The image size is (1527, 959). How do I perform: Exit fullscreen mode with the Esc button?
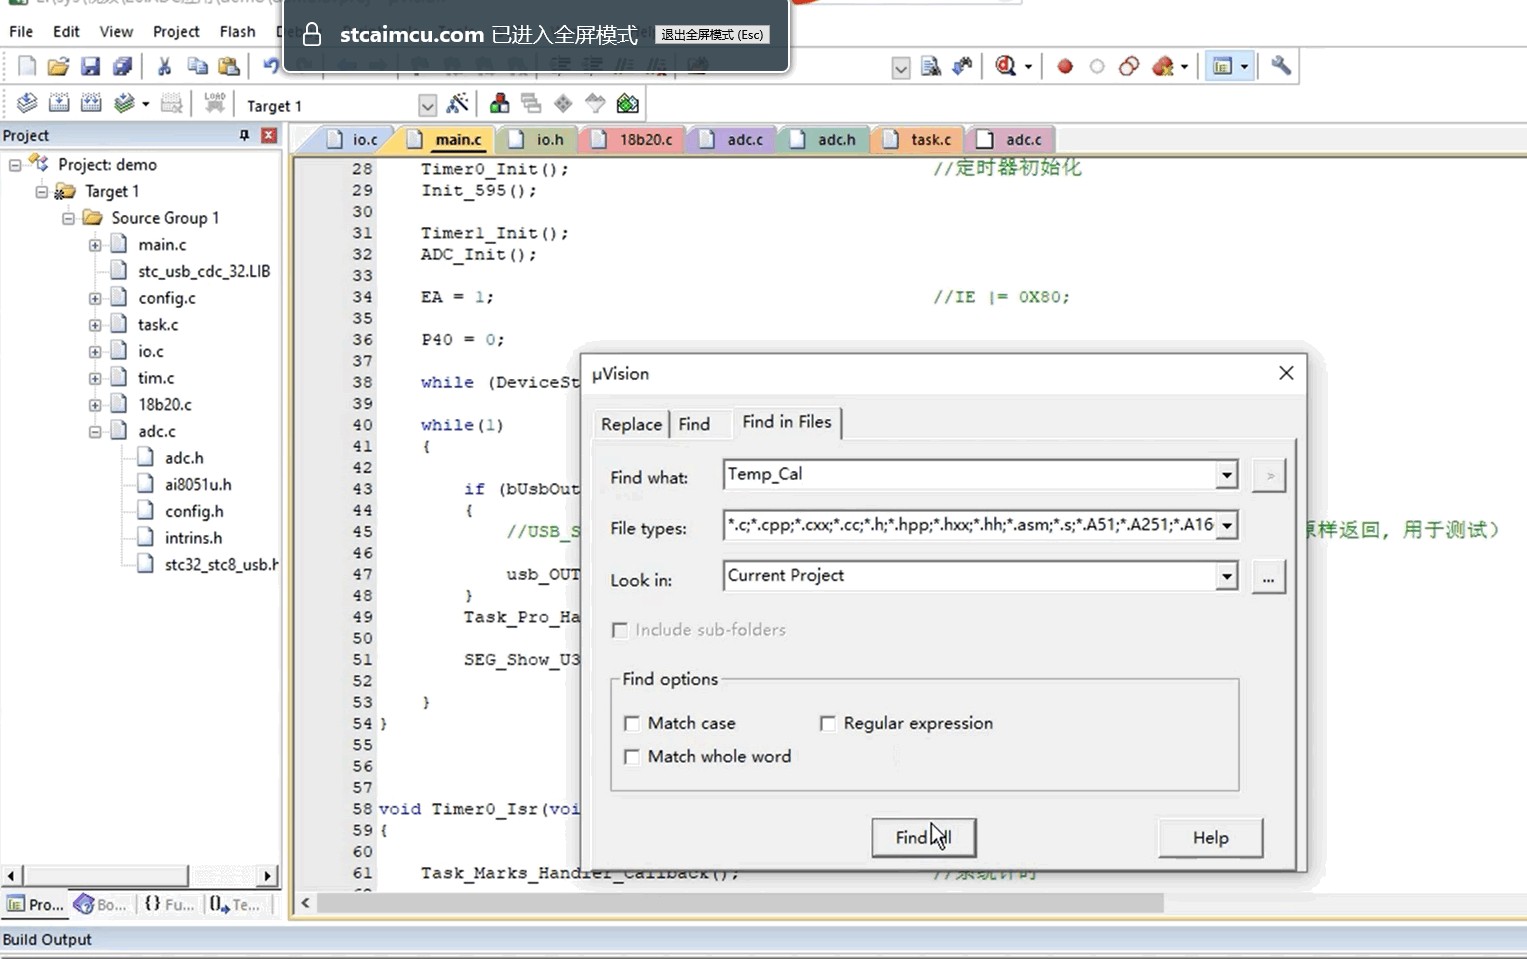[712, 35]
